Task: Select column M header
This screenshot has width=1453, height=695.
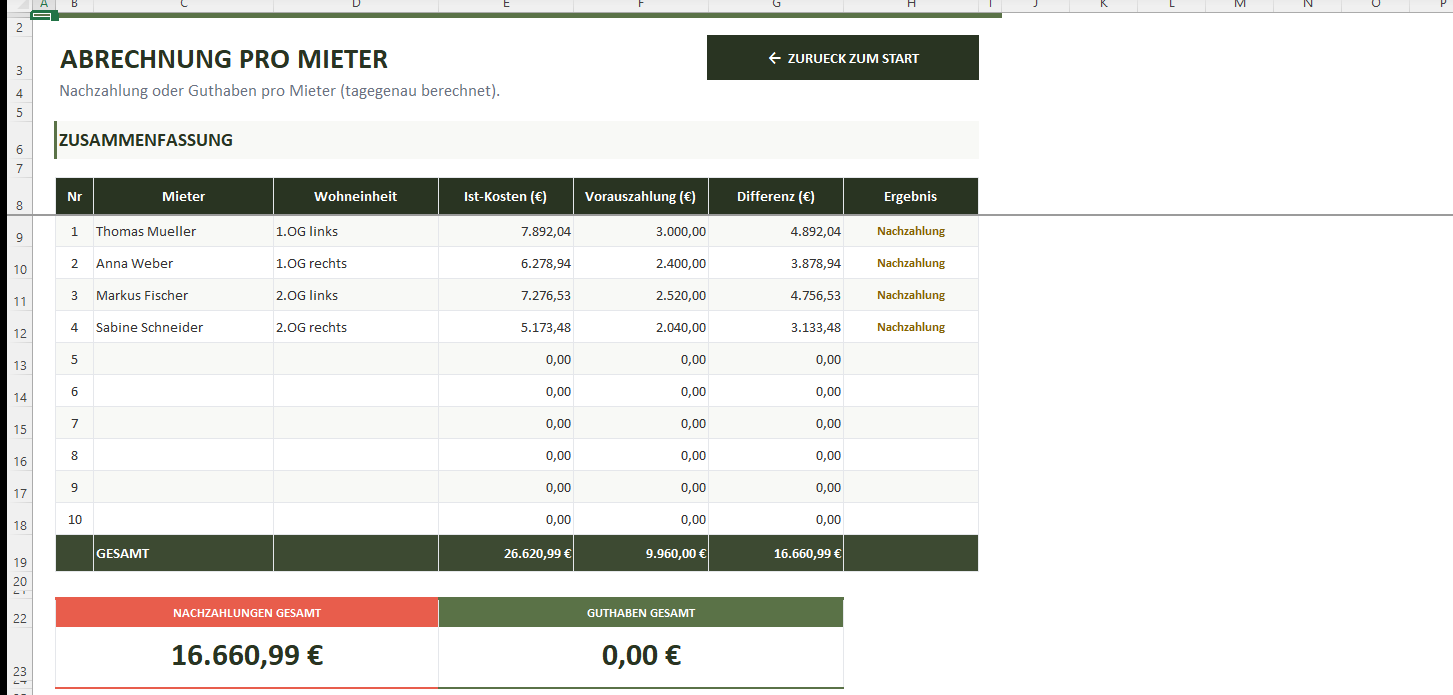Action: click(x=1240, y=4)
